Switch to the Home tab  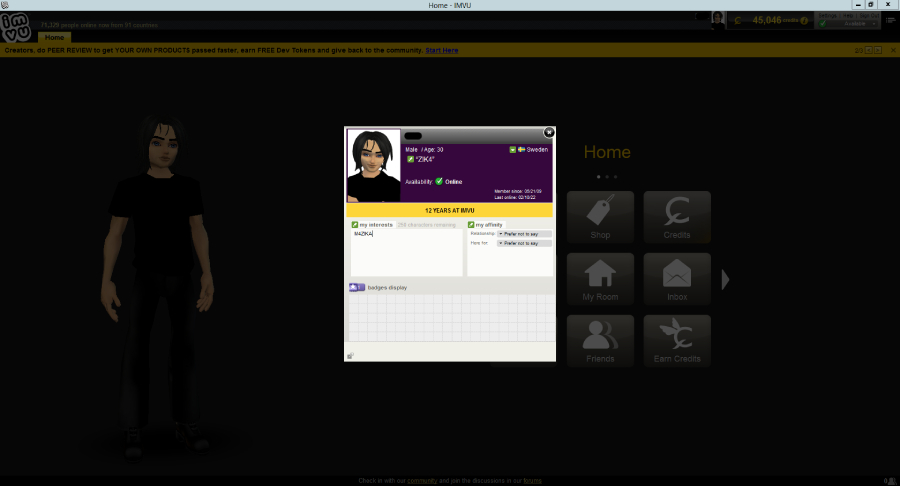tap(55, 37)
